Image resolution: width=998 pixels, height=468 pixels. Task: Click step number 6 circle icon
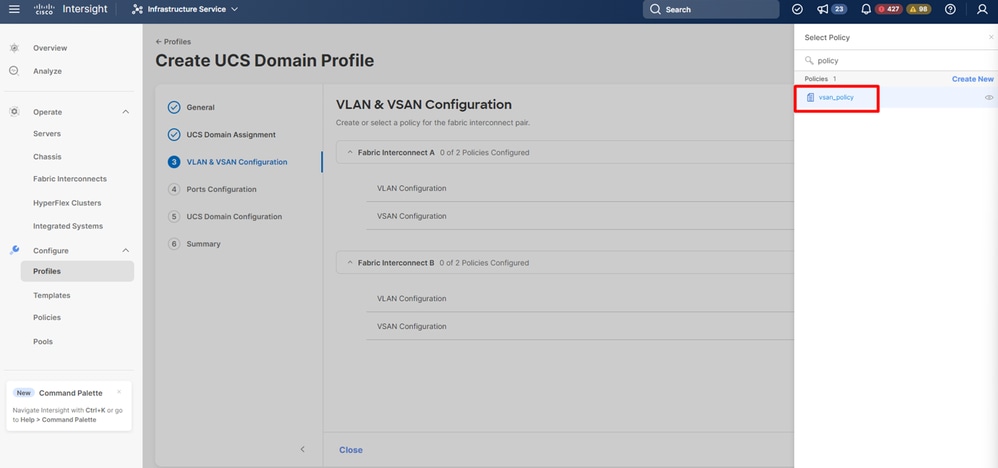pos(174,244)
